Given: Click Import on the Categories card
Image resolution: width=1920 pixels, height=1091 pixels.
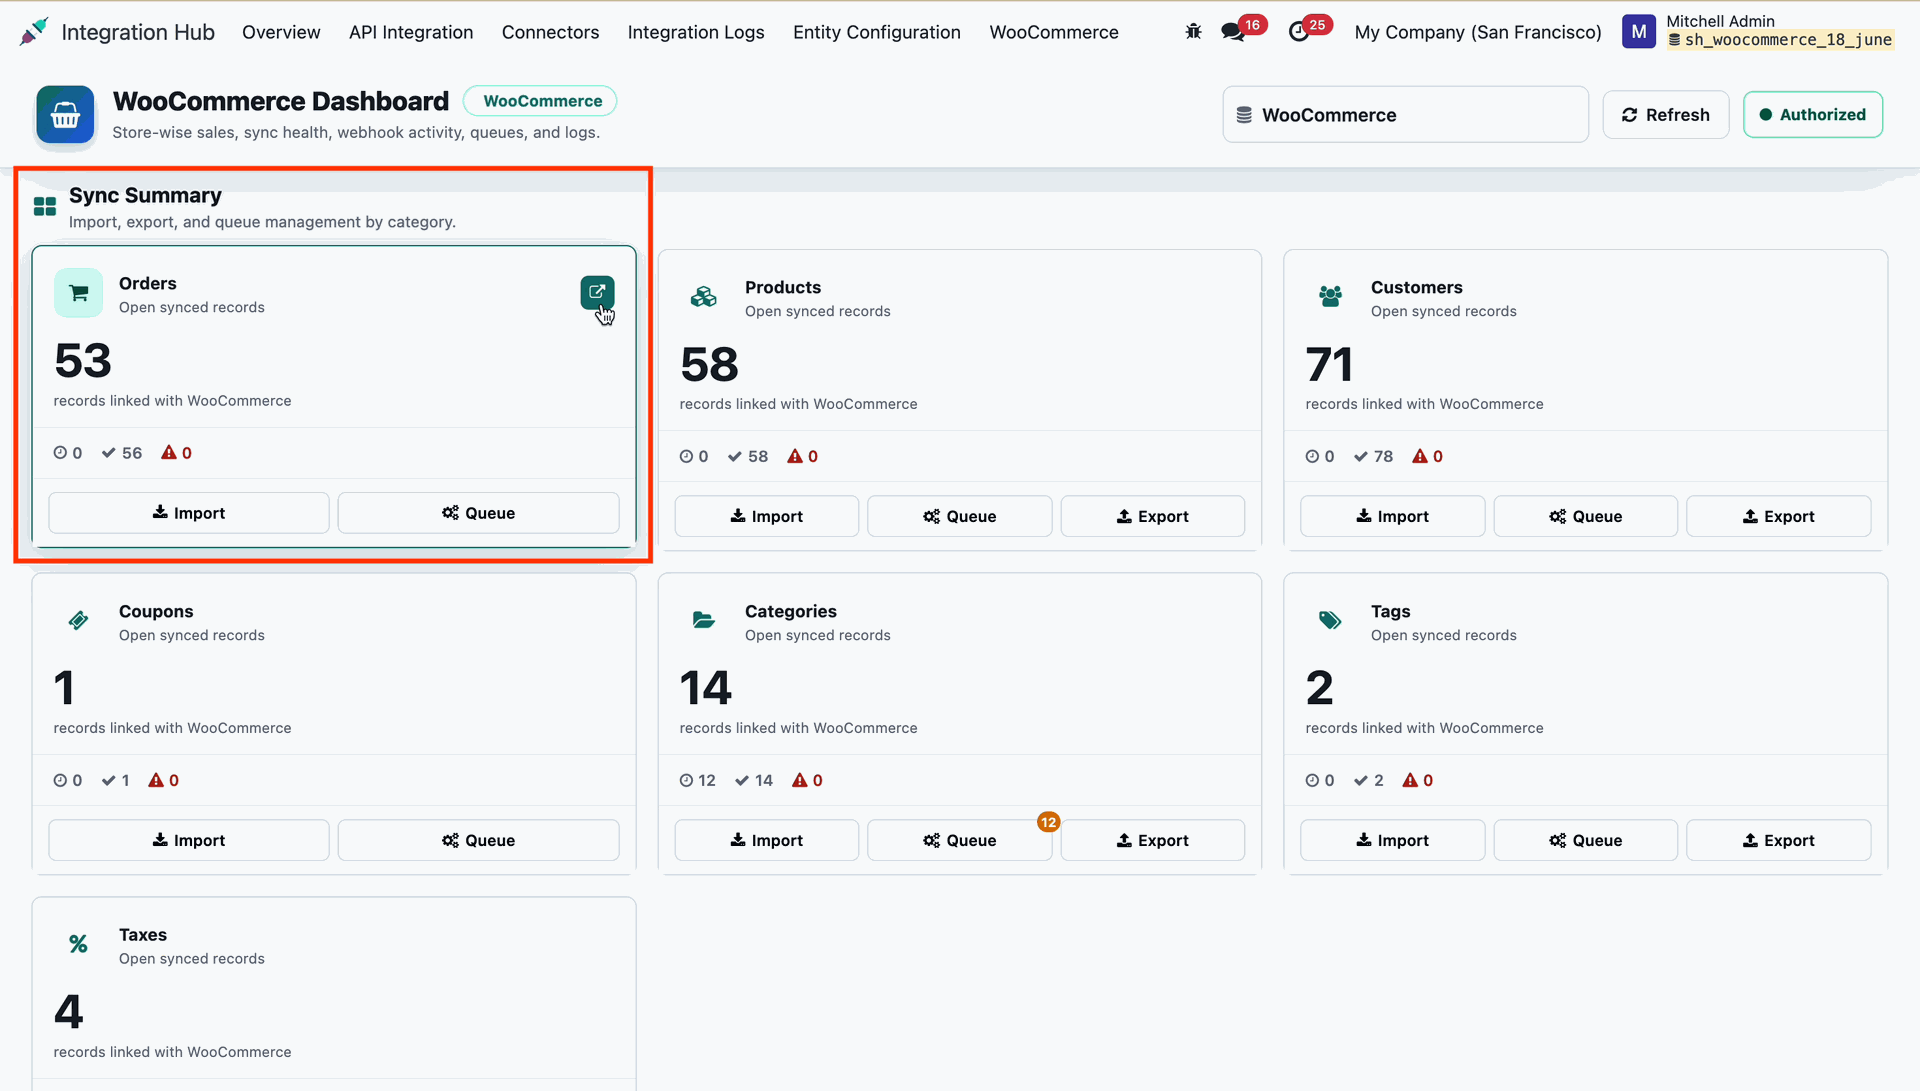Looking at the screenshot, I should pyautogui.click(x=767, y=841).
